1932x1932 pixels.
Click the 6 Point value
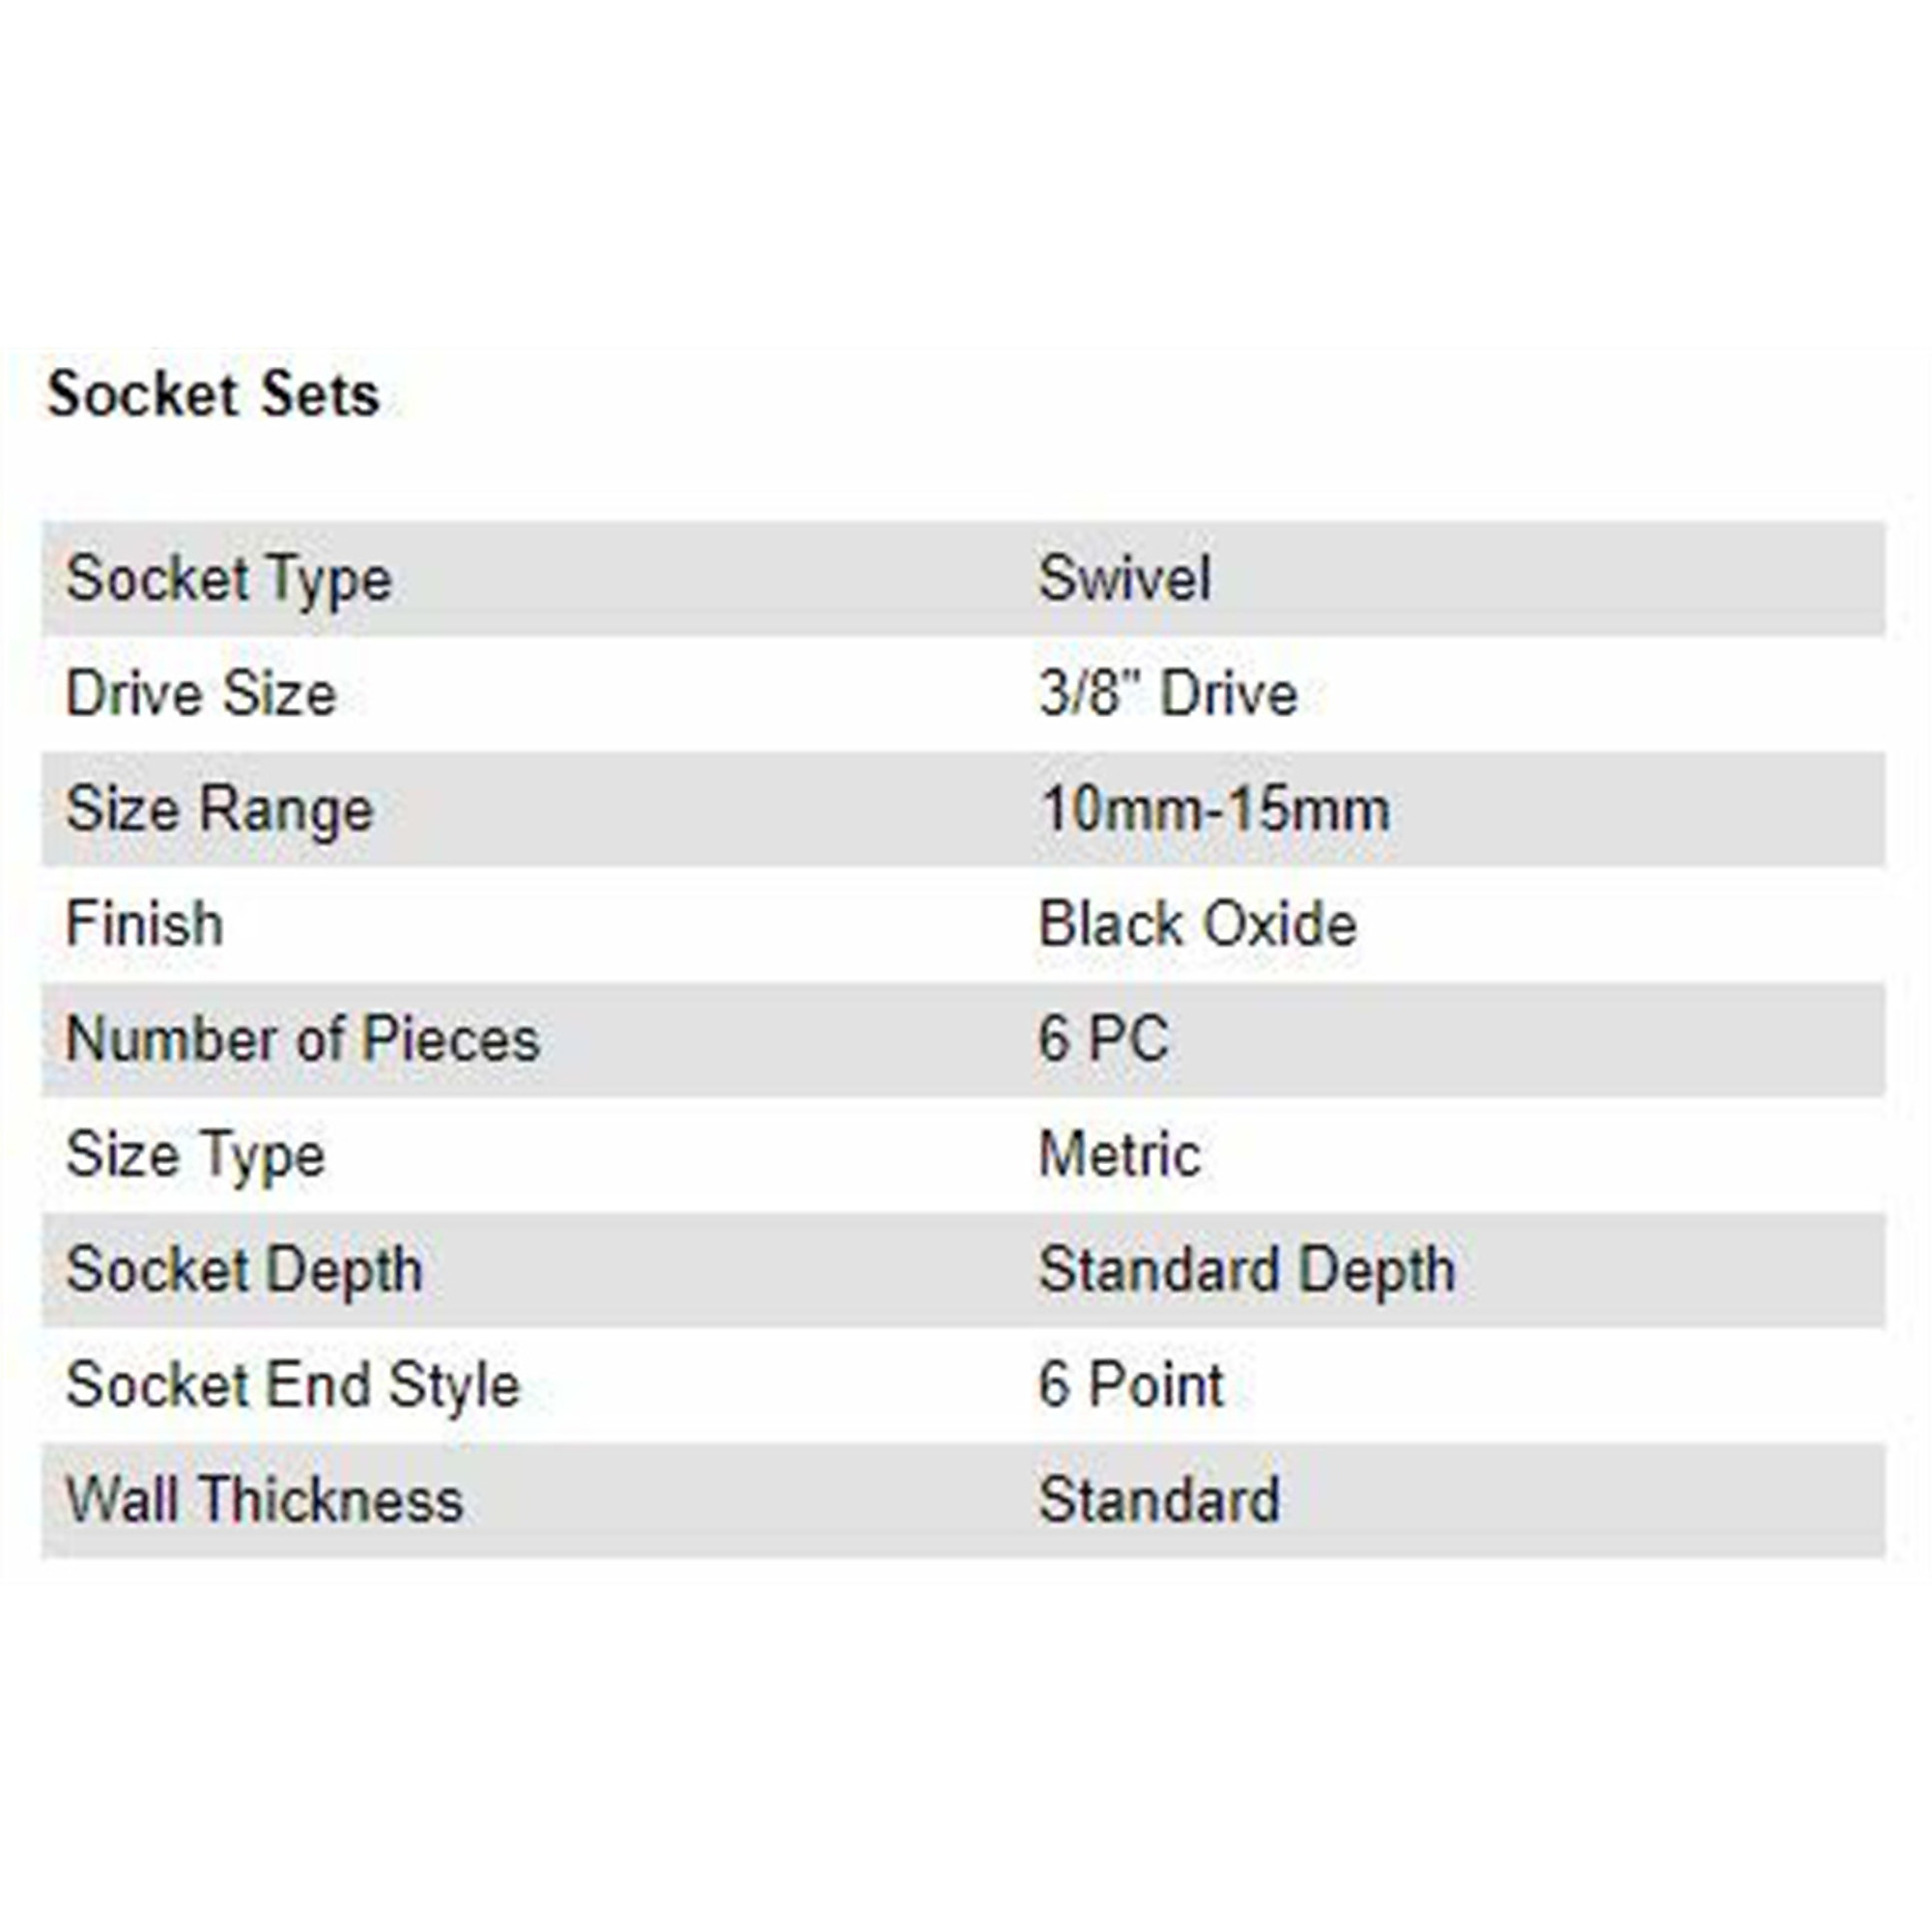coord(1131,1385)
